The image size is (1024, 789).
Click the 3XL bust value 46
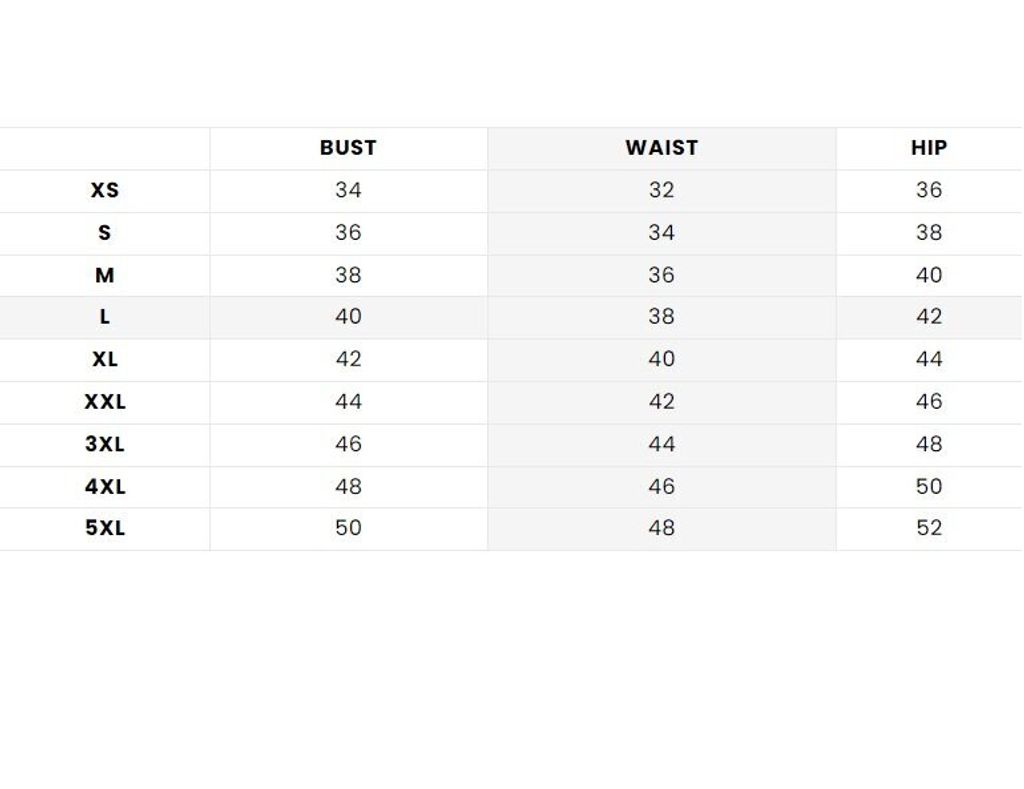point(348,444)
